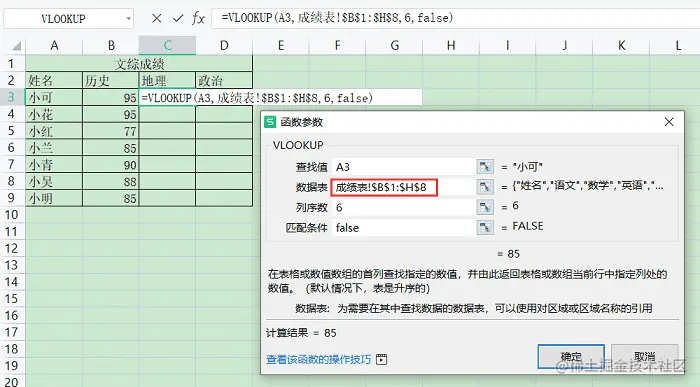Click the WPS S icon in dialog title
Image resolution: width=700 pixels, height=387 pixels.
(x=270, y=122)
